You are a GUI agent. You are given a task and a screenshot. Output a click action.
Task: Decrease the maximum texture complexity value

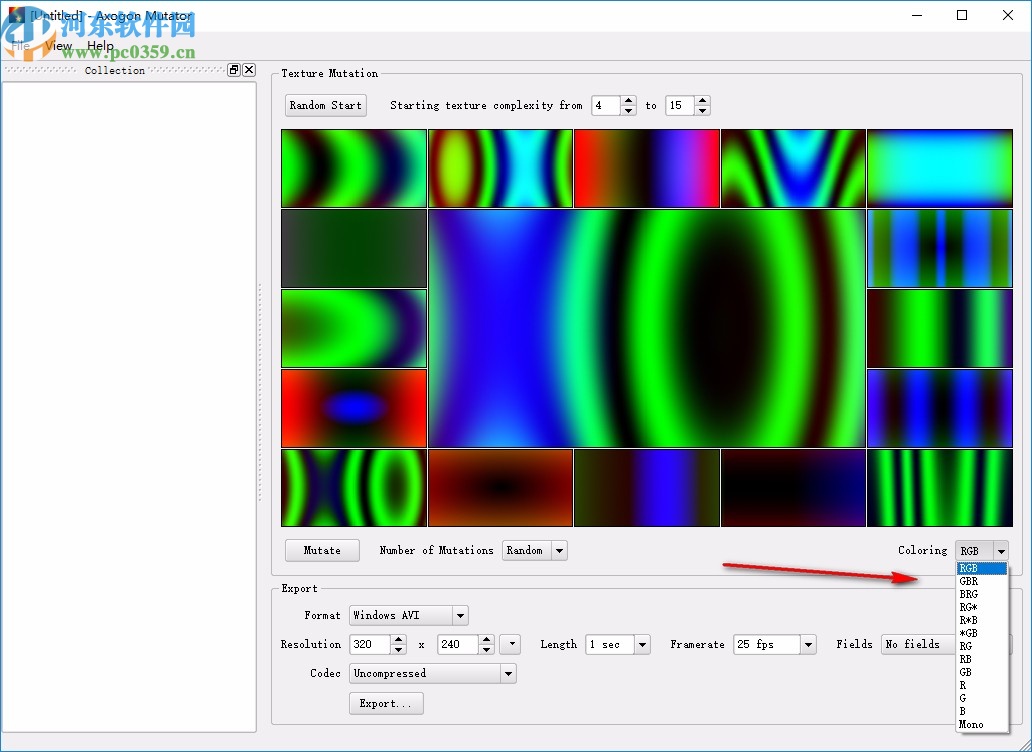click(x=703, y=110)
